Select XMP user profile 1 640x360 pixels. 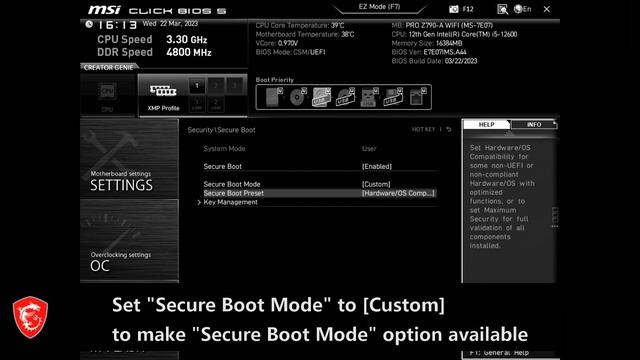pyautogui.click(x=197, y=104)
